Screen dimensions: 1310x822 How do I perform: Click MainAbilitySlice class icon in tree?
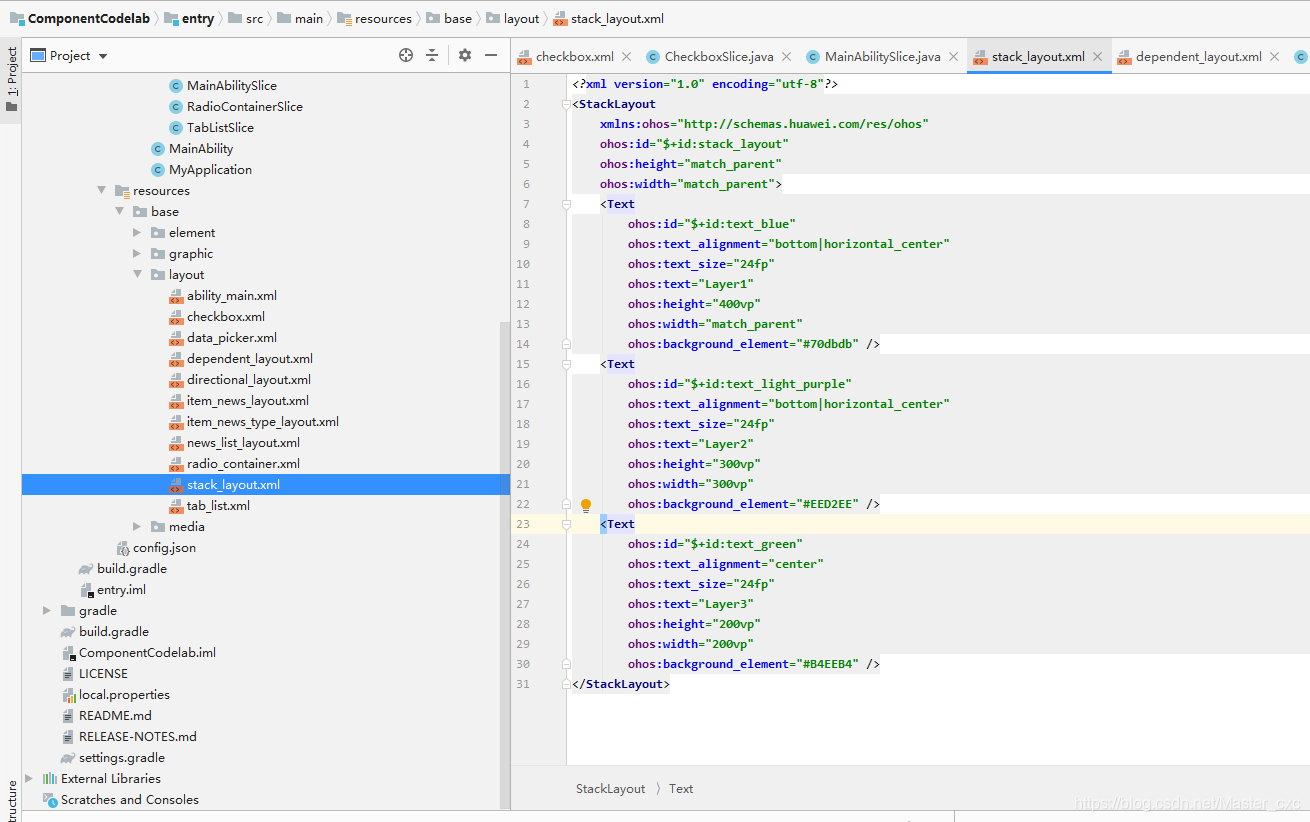176,86
